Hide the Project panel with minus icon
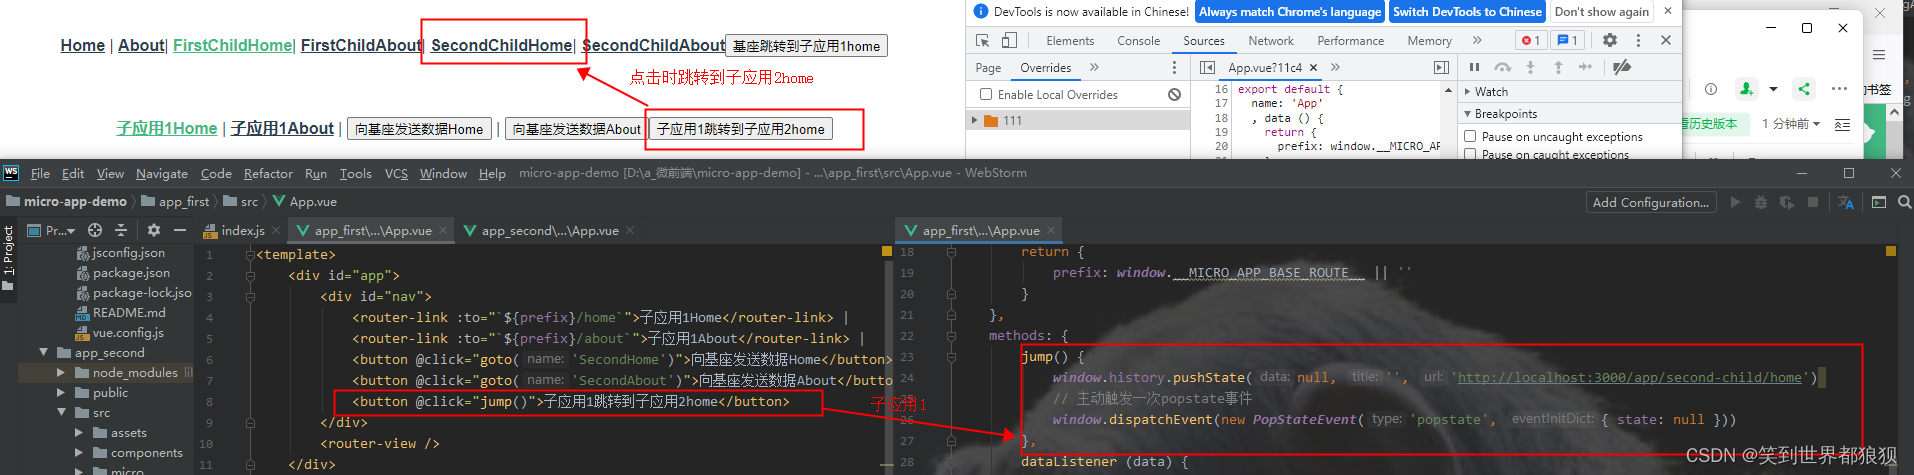Image resolution: width=1914 pixels, height=475 pixels. coord(180,230)
